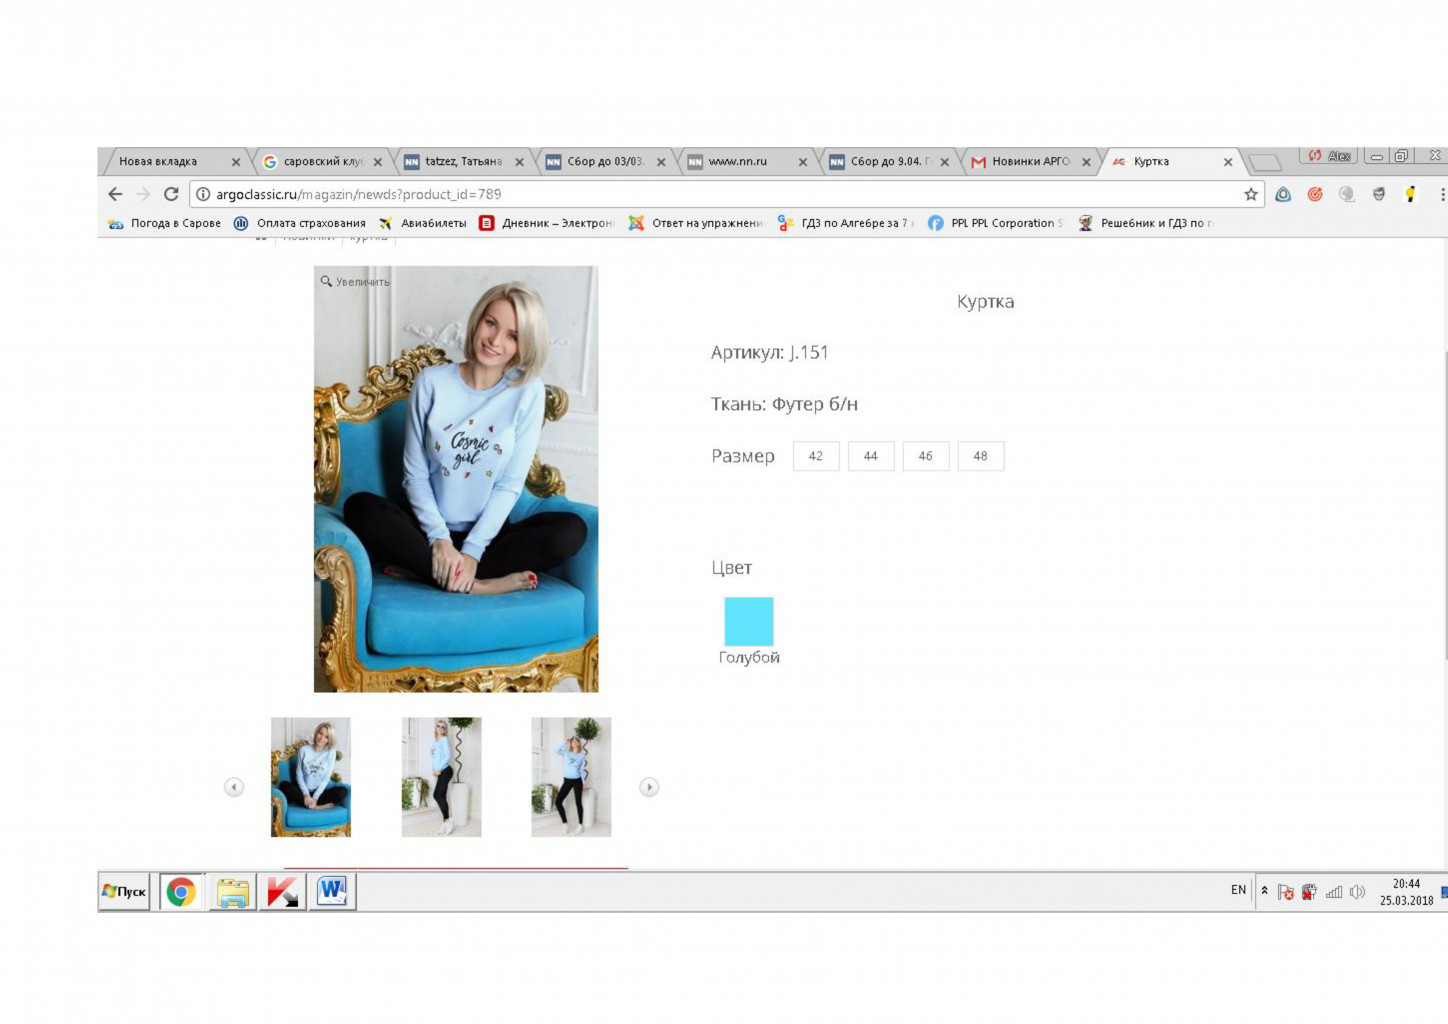Switch to the 'Новинки АРГО' Gmail tab
The image size is (1448, 1024).
(1030, 161)
